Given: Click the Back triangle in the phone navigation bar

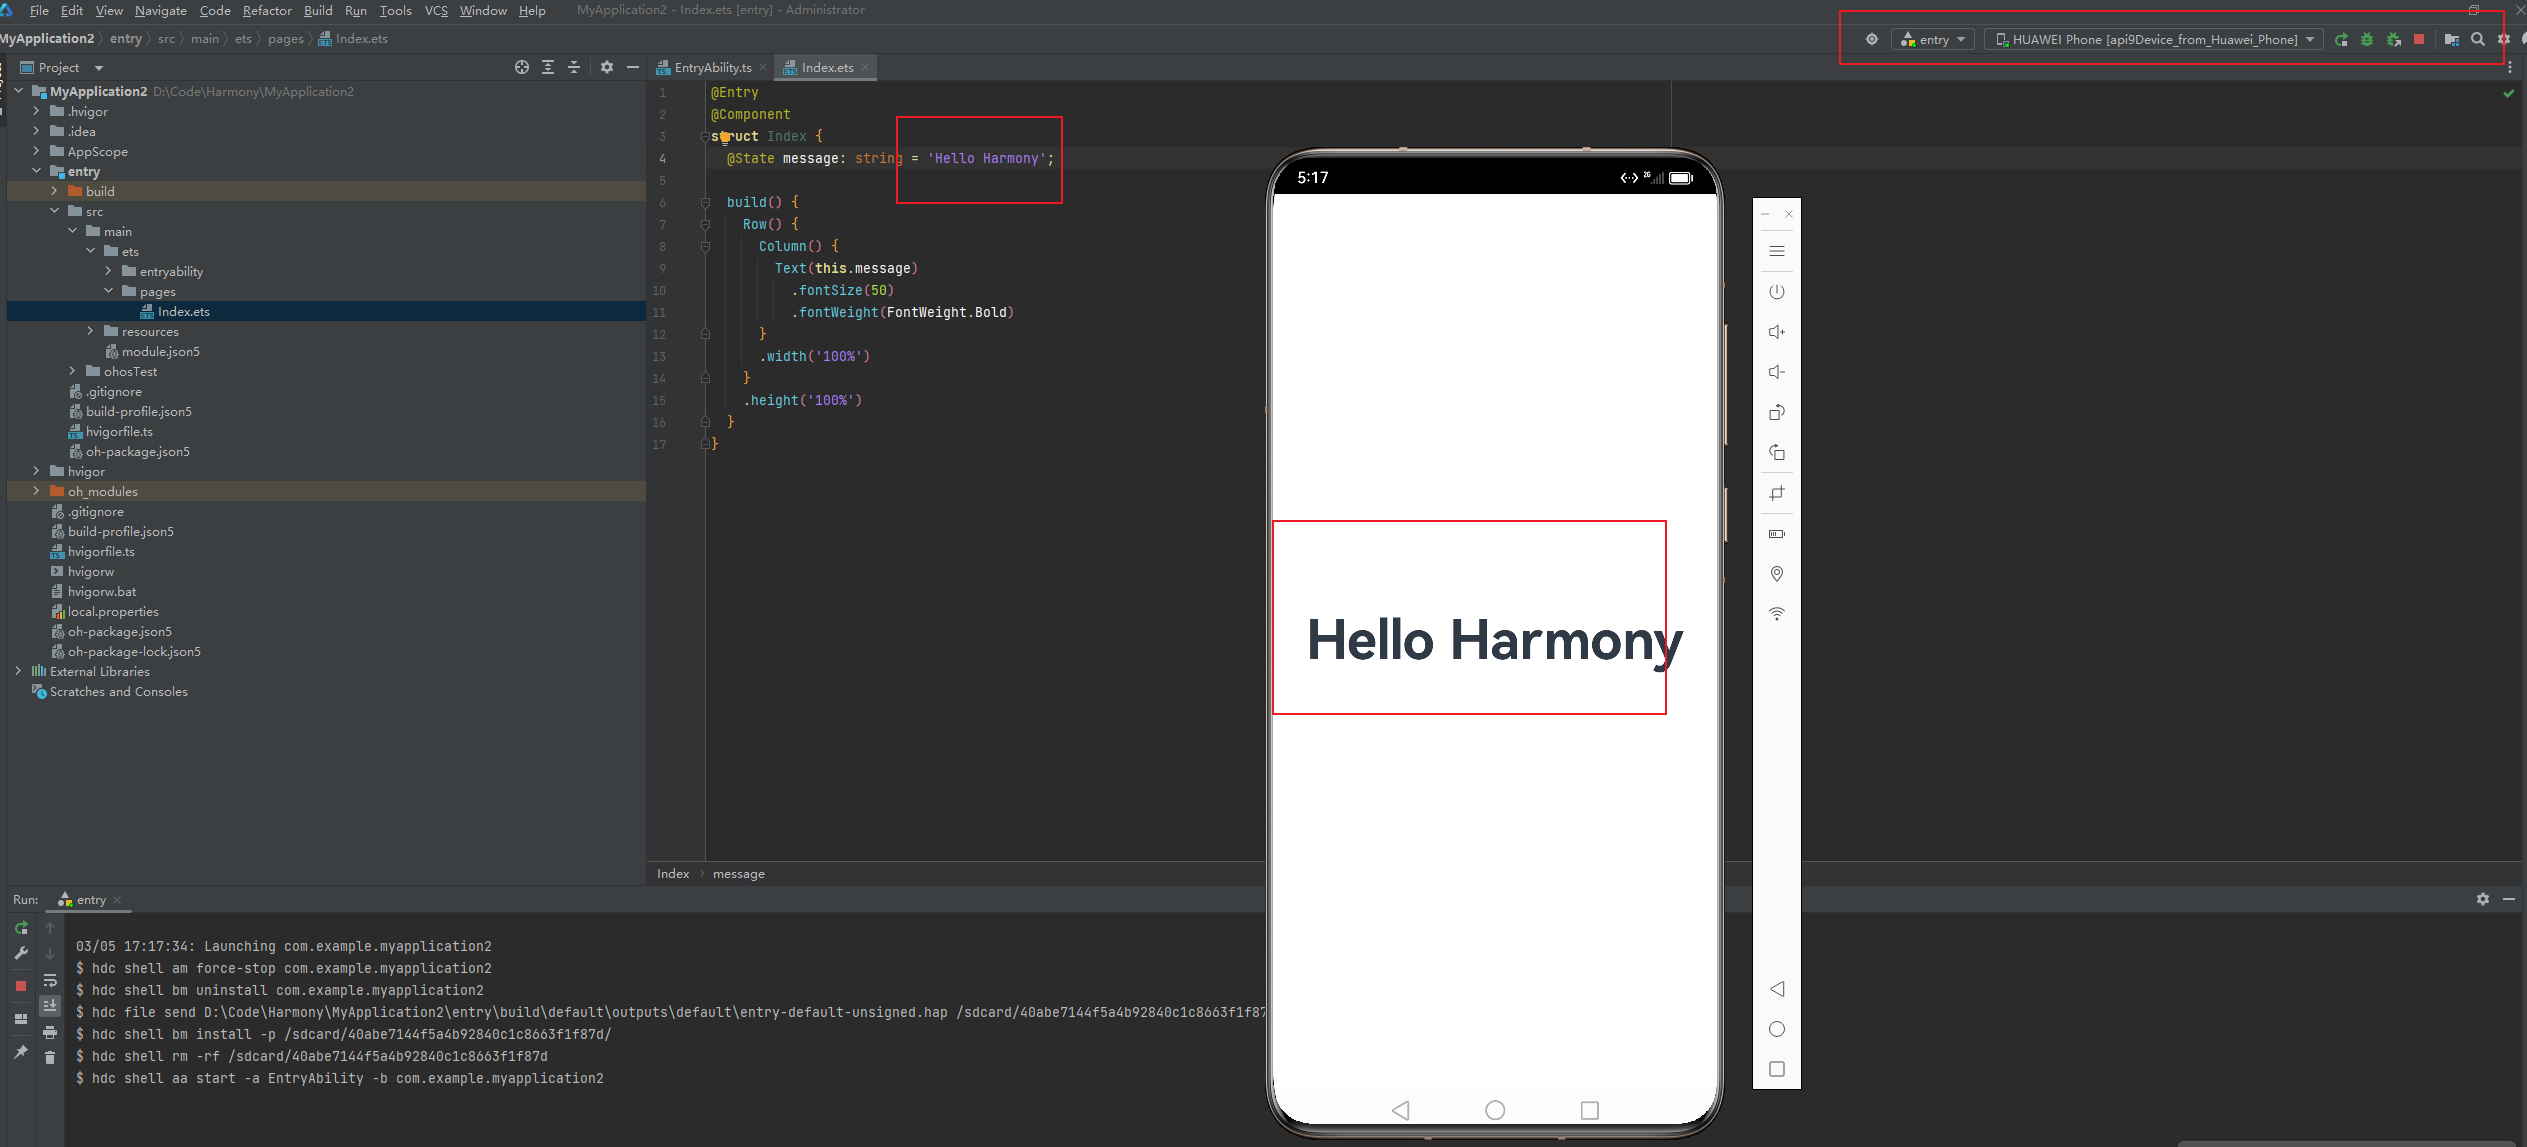Looking at the screenshot, I should (x=1401, y=1110).
